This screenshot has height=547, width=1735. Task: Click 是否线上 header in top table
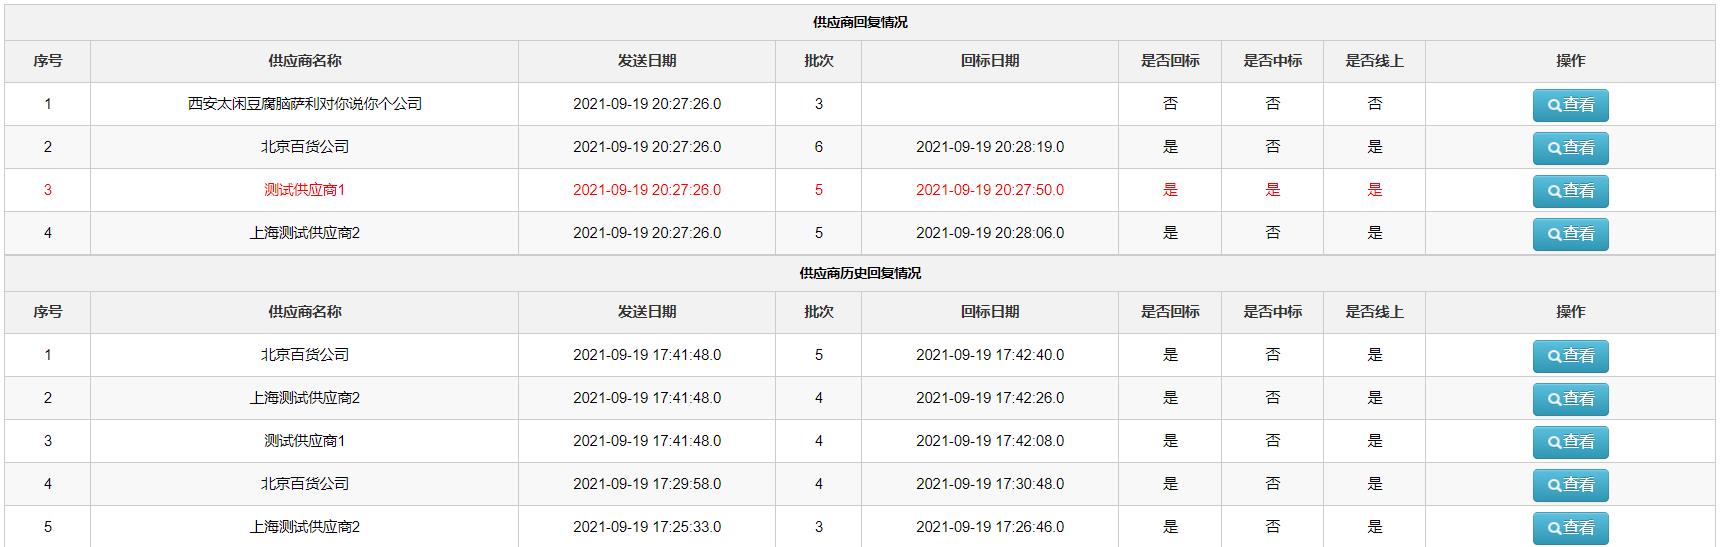pyautogui.click(x=1374, y=61)
